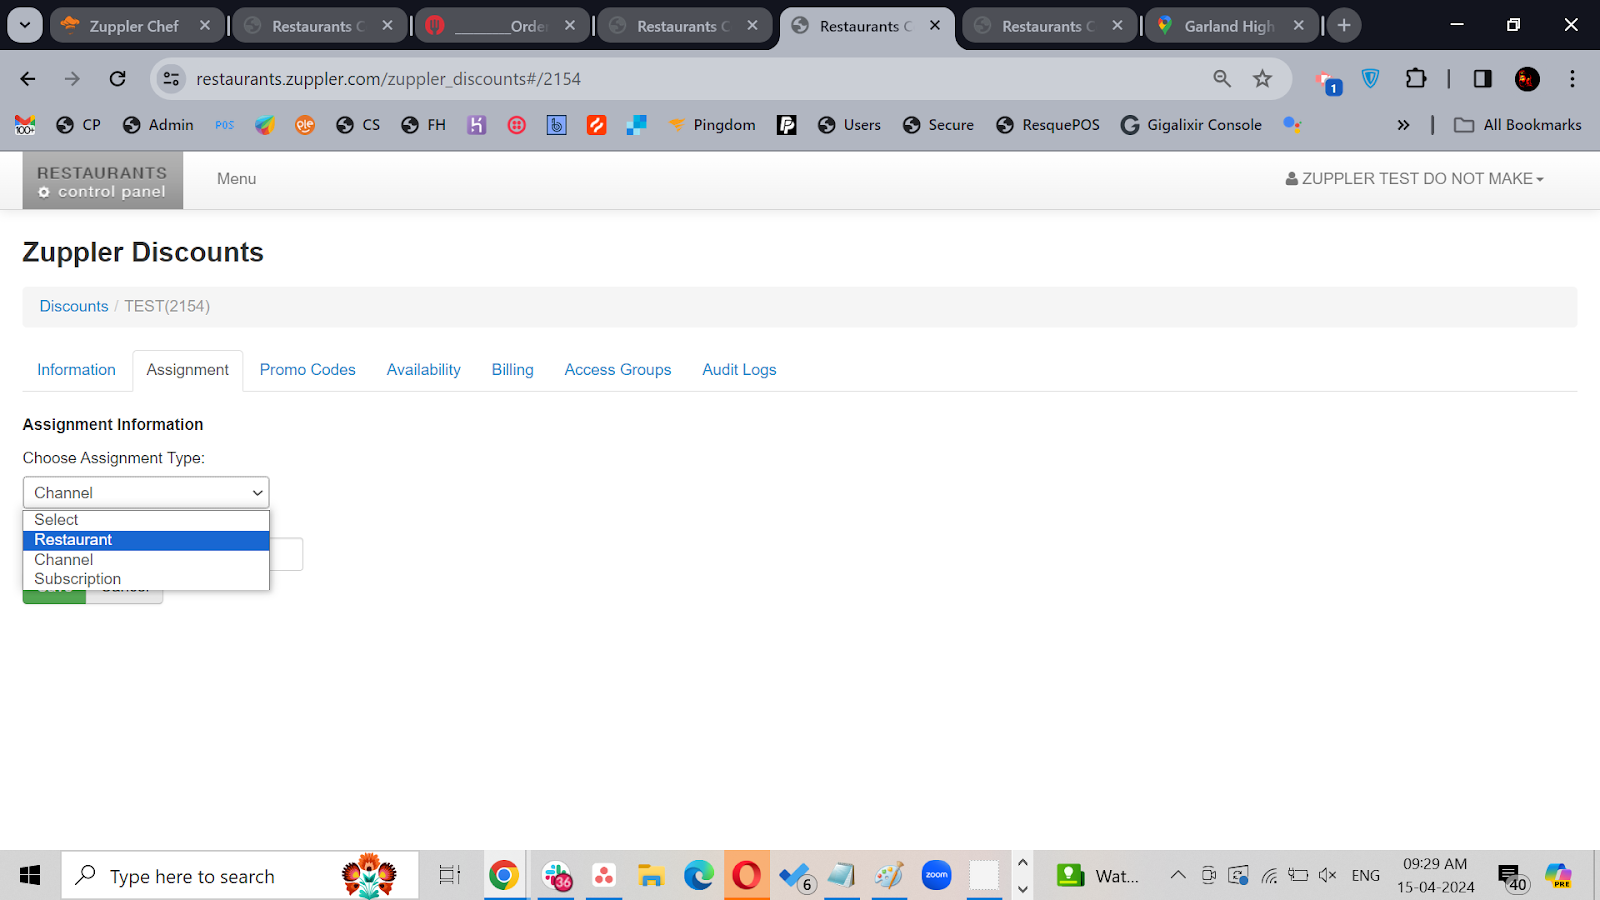Open a new browser tab

pyautogui.click(x=1344, y=26)
